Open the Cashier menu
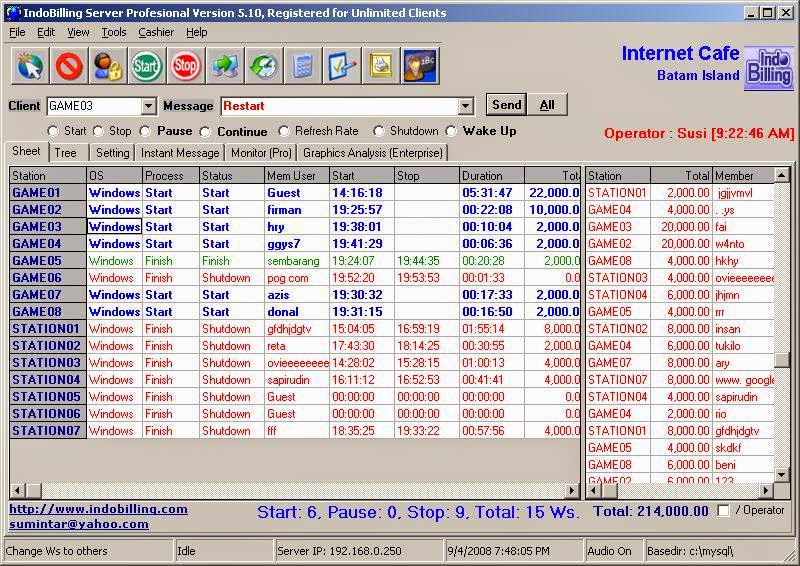Image resolution: width=800 pixels, height=566 pixels. tap(156, 32)
